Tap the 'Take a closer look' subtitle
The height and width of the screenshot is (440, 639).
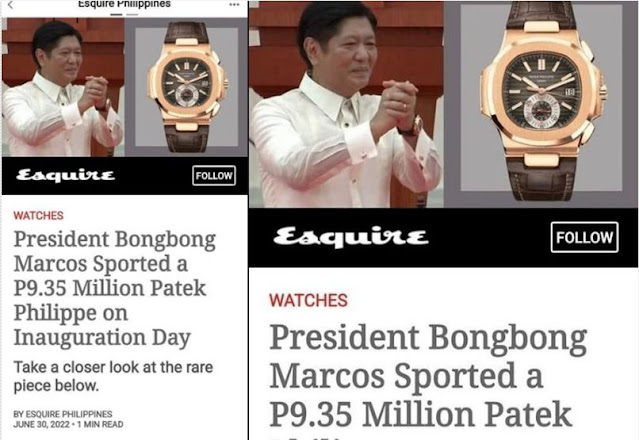pyautogui.click(x=113, y=376)
